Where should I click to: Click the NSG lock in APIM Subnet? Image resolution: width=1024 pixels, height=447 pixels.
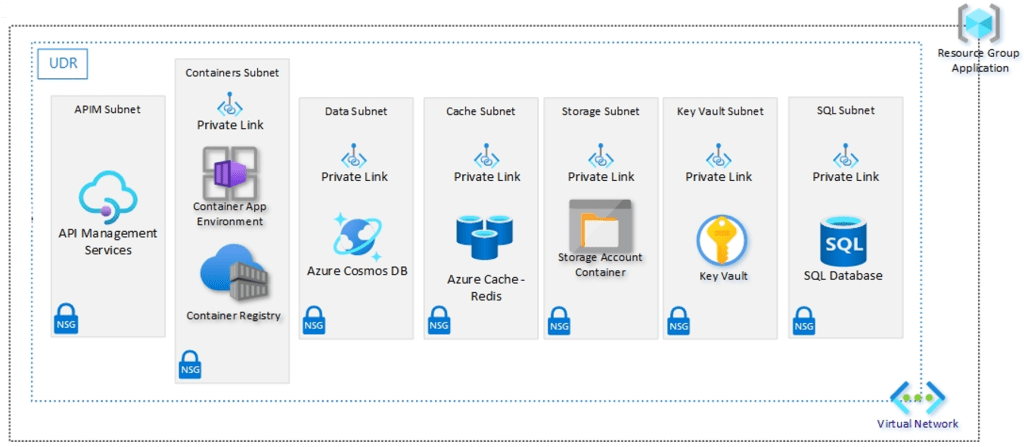click(66, 318)
